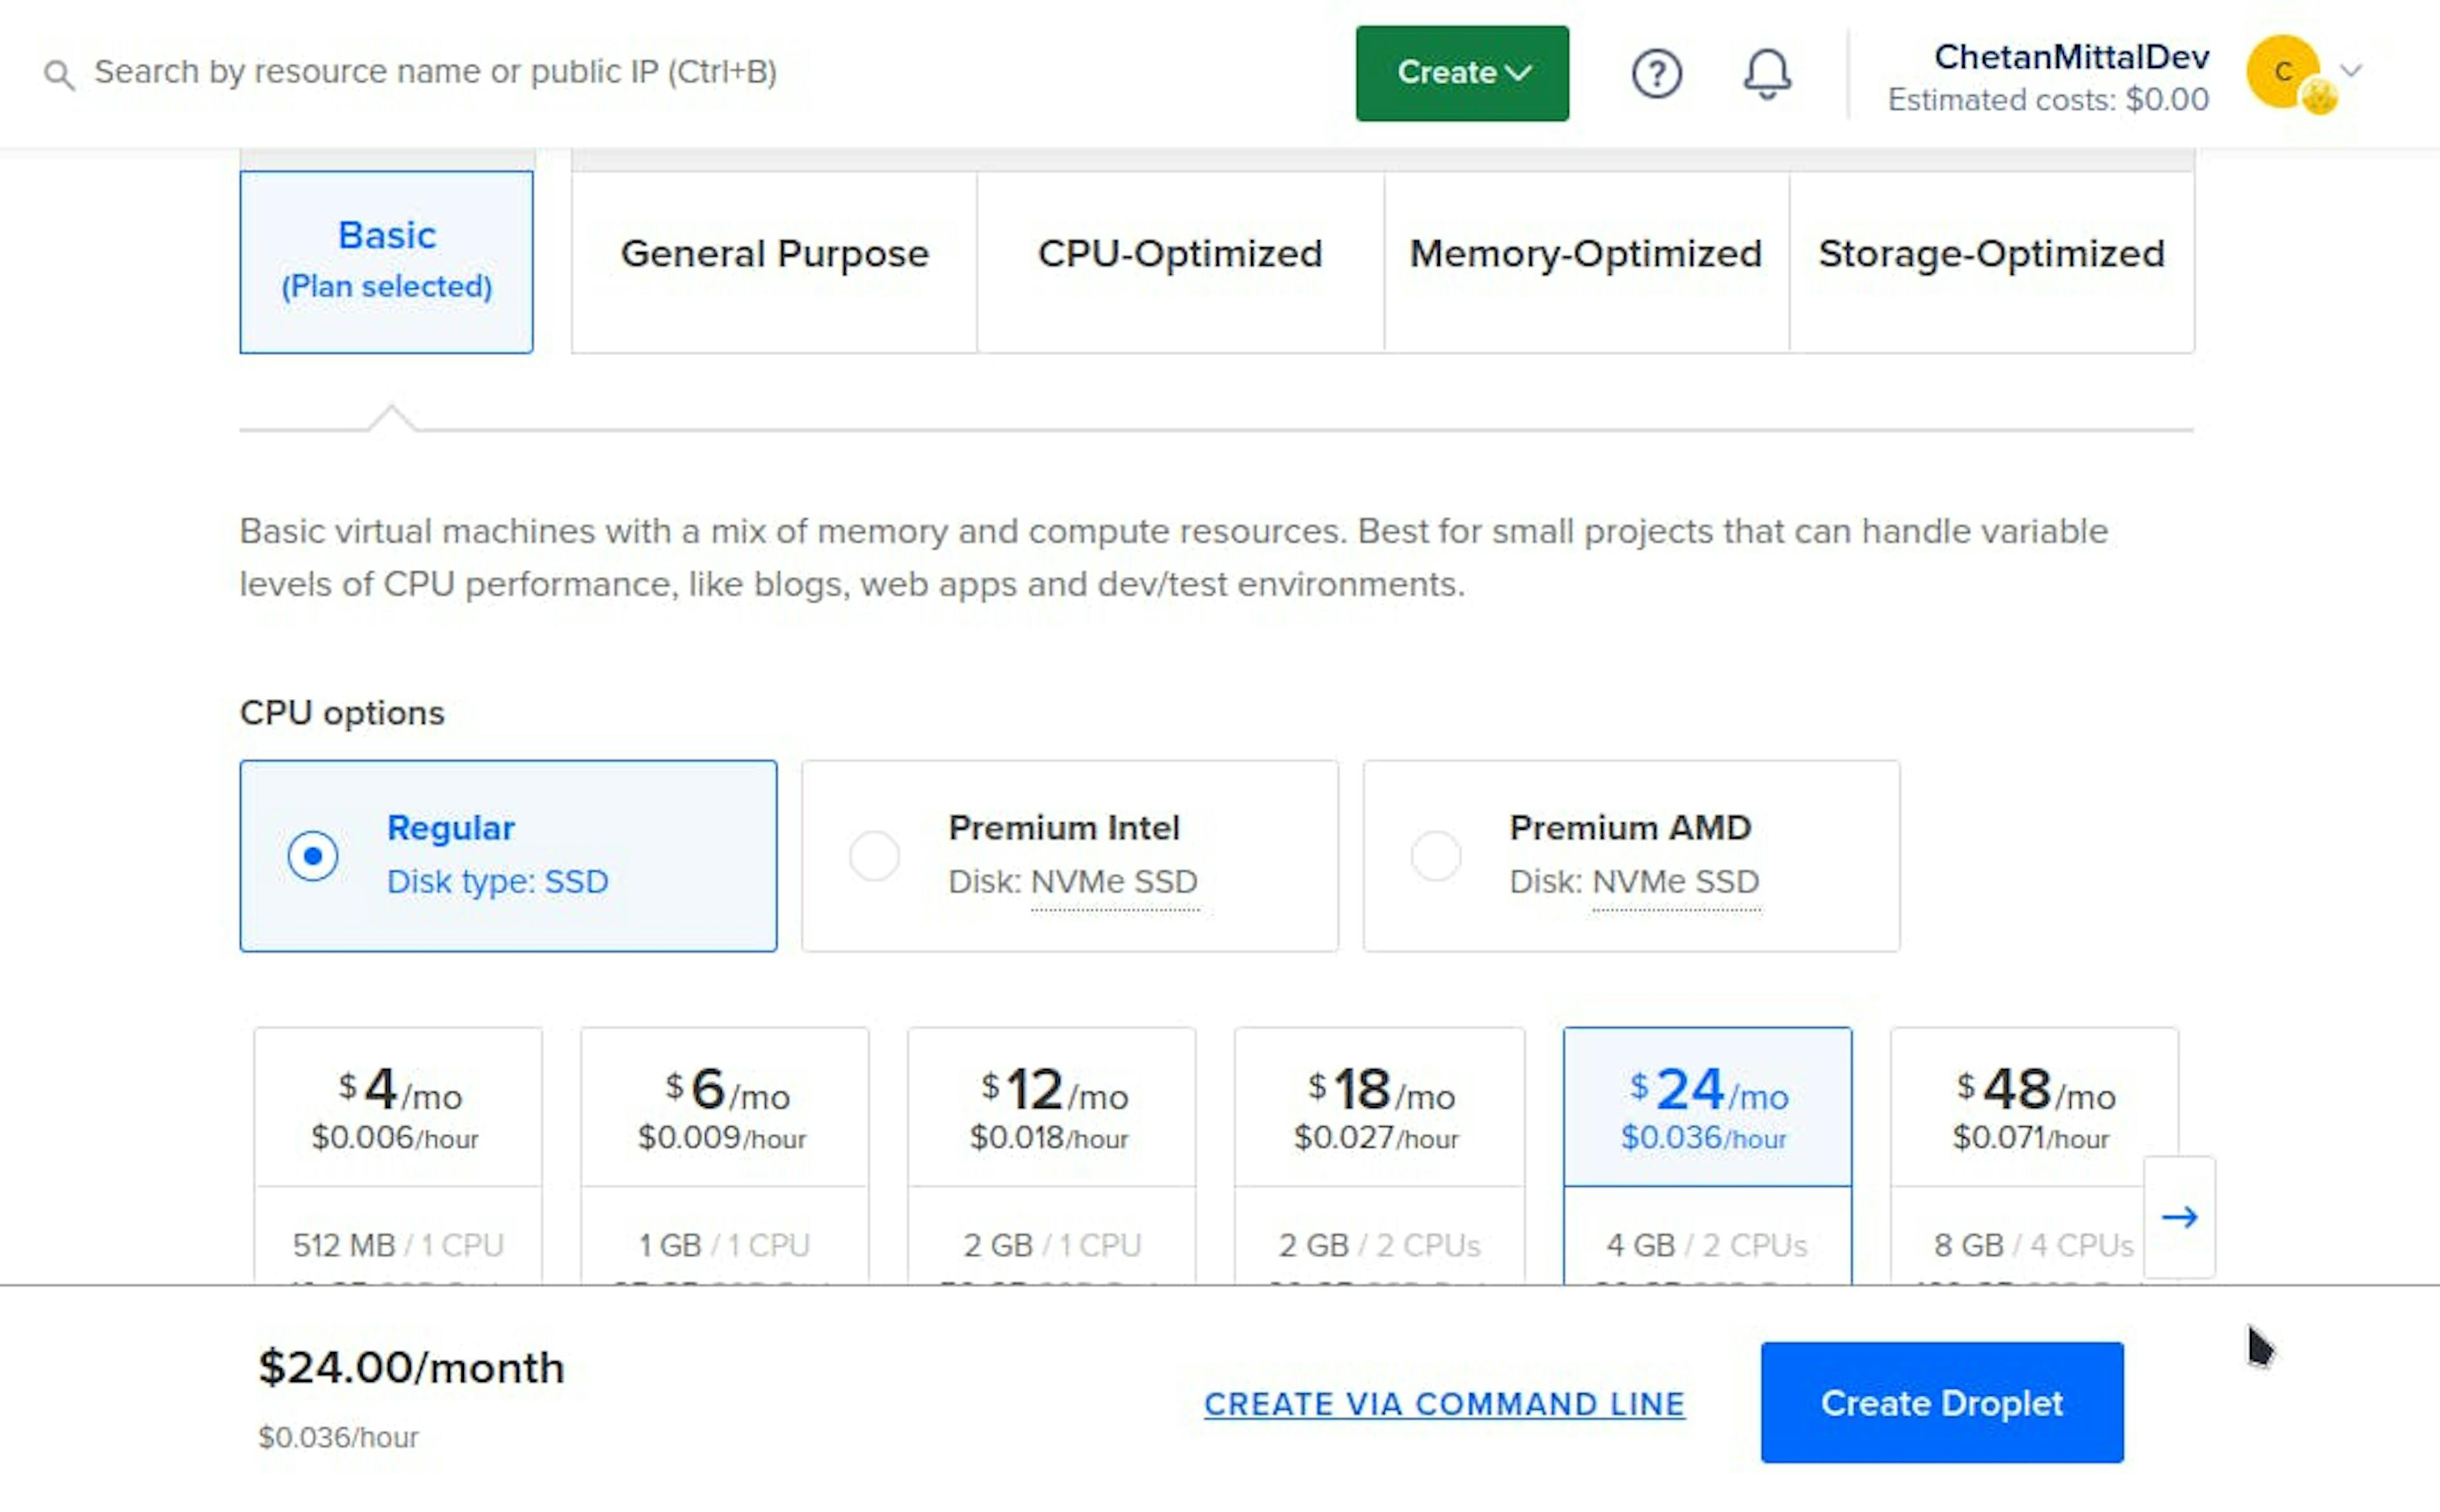Expand the account chevron next to avatar
Image resolution: width=2440 pixels, height=1512 pixels.
(2352, 71)
